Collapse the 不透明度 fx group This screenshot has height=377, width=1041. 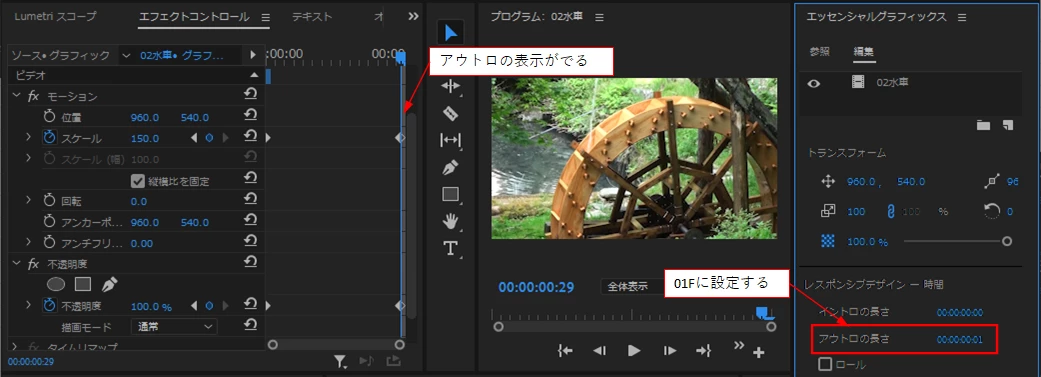click(x=17, y=264)
